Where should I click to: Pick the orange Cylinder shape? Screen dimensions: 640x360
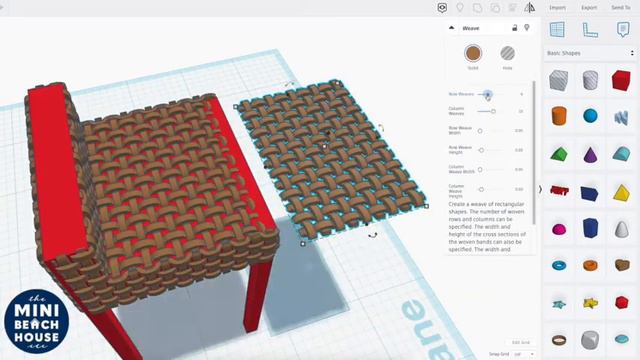click(x=559, y=116)
